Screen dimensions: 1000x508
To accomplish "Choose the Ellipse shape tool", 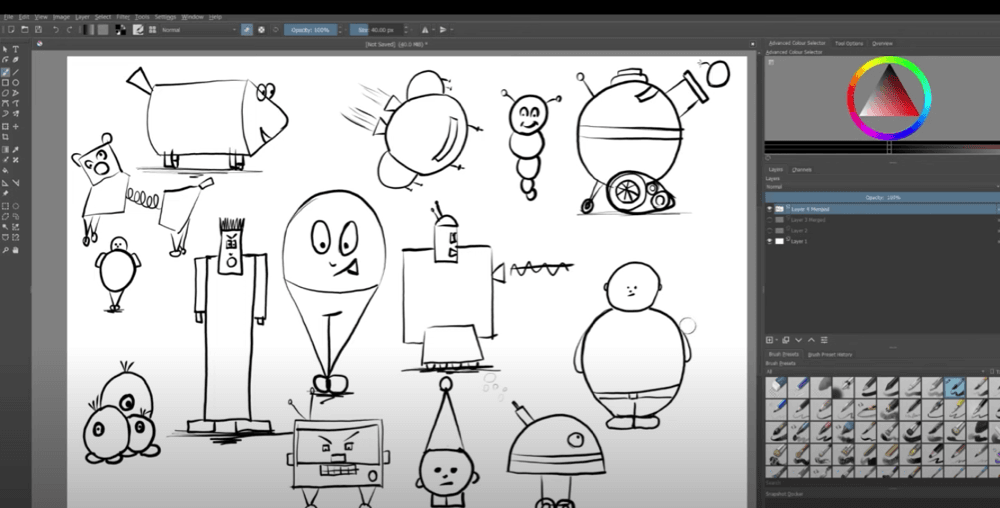I will point(16,83).
